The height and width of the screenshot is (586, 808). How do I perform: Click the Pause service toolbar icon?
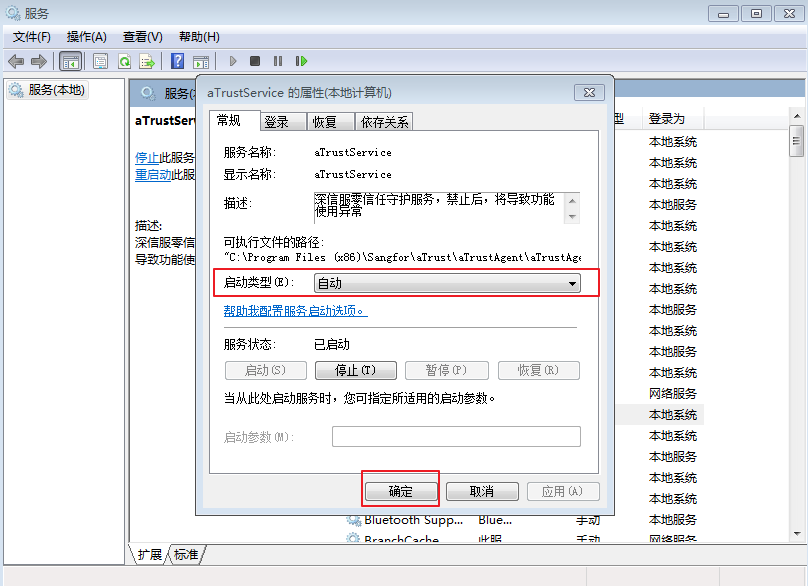[278, 61]
